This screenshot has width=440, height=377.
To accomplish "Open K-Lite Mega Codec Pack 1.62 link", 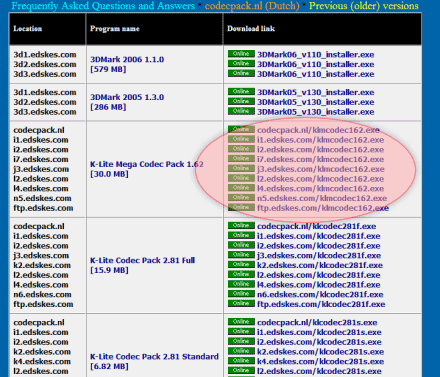I will (147, 169).
